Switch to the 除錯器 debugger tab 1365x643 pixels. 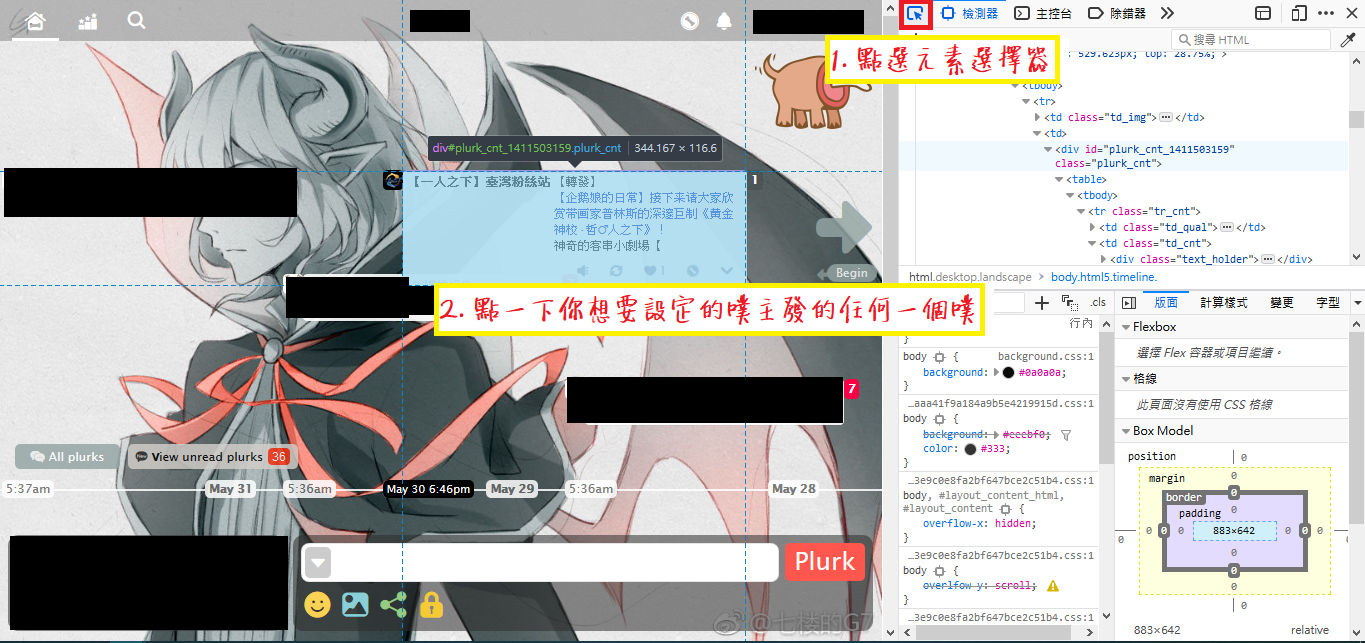1116,14
